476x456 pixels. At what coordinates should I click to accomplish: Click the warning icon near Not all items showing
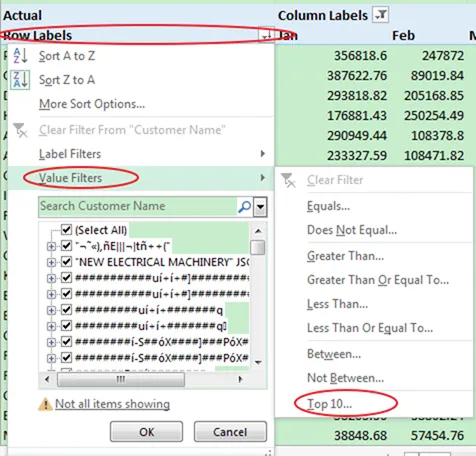(45, 404)
